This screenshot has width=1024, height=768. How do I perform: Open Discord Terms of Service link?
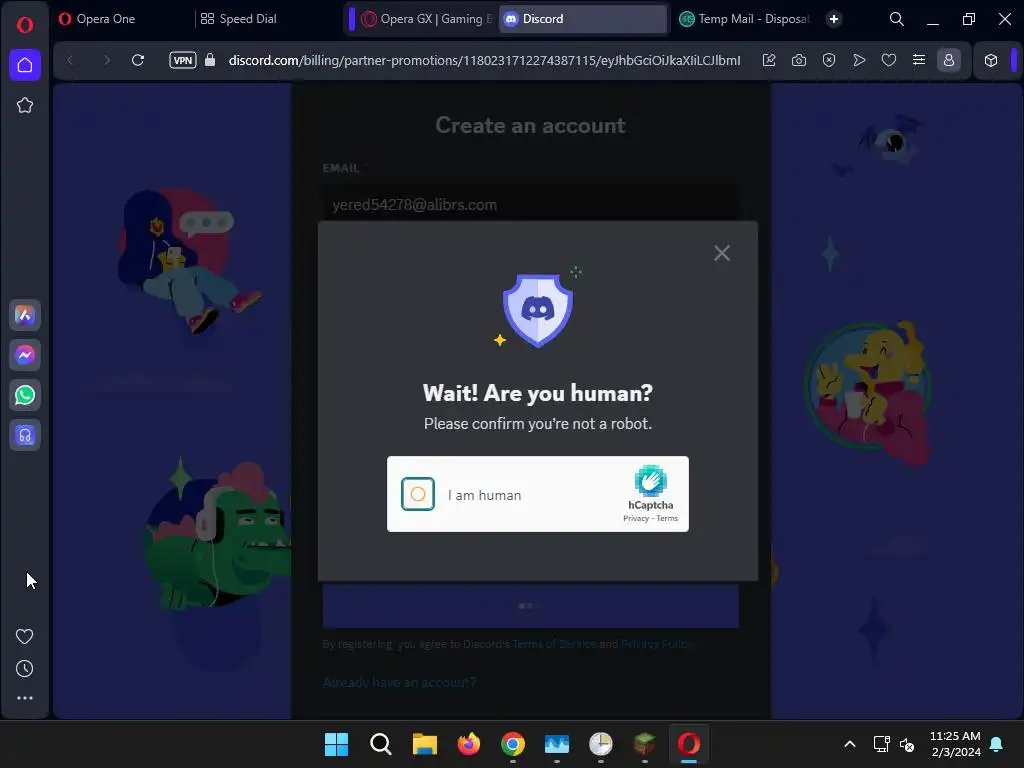(x=554, y=644)
